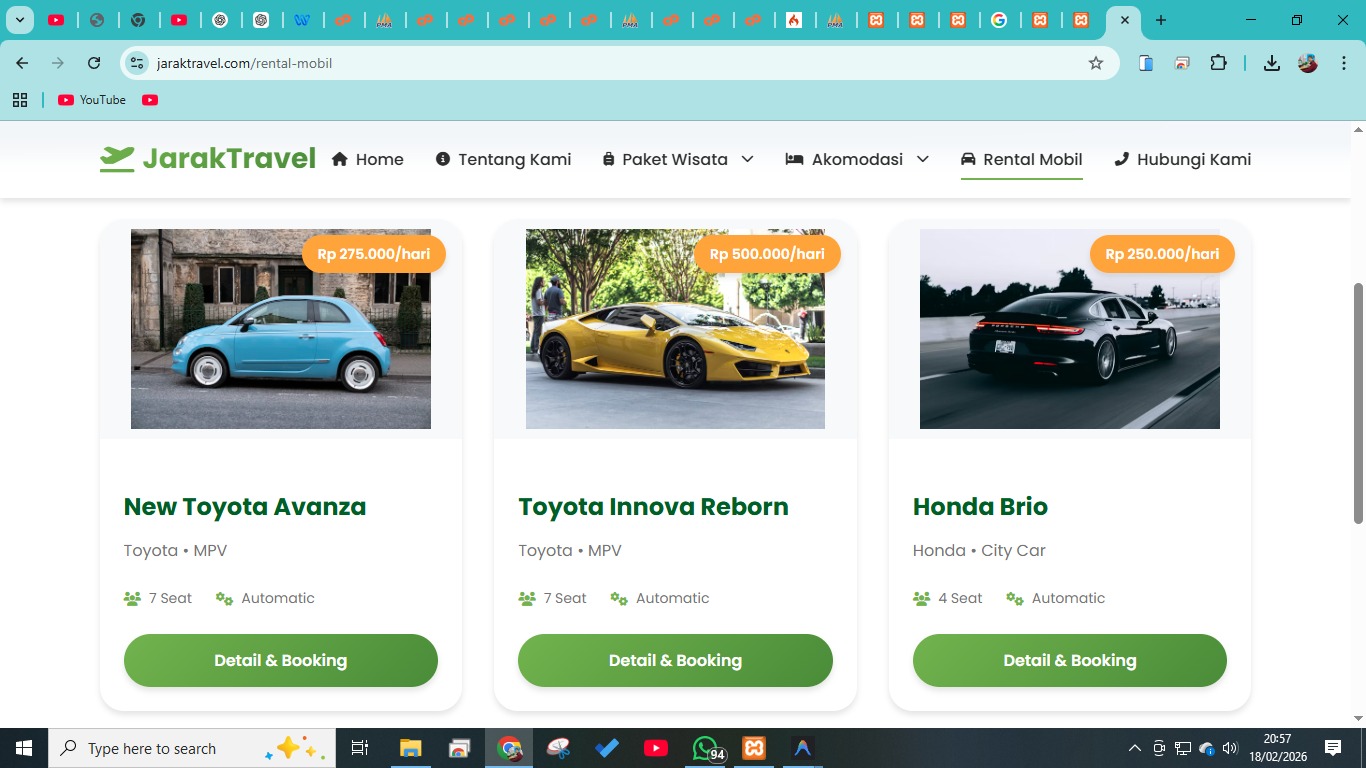This screenshot has width=1366, height=768.
Task: Open the Tentang Kami page from the navbar
Action: (514, 159)
